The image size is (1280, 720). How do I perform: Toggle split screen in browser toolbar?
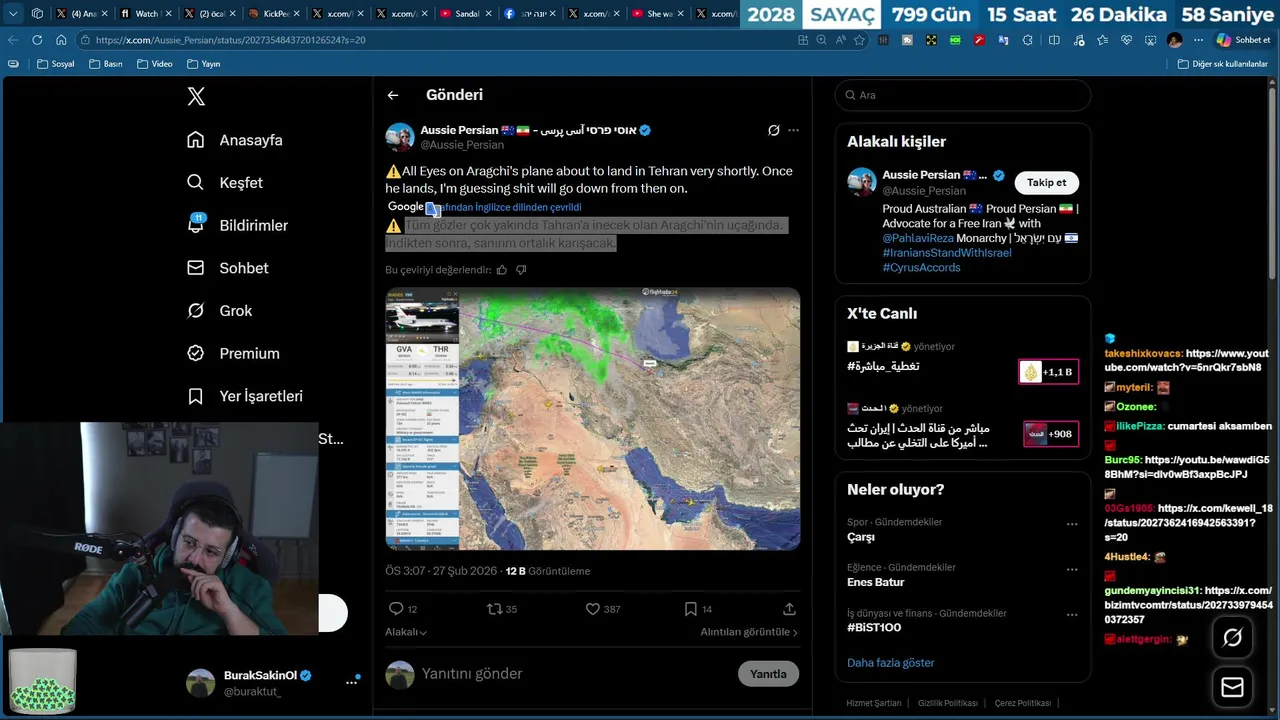[1054, 40]
